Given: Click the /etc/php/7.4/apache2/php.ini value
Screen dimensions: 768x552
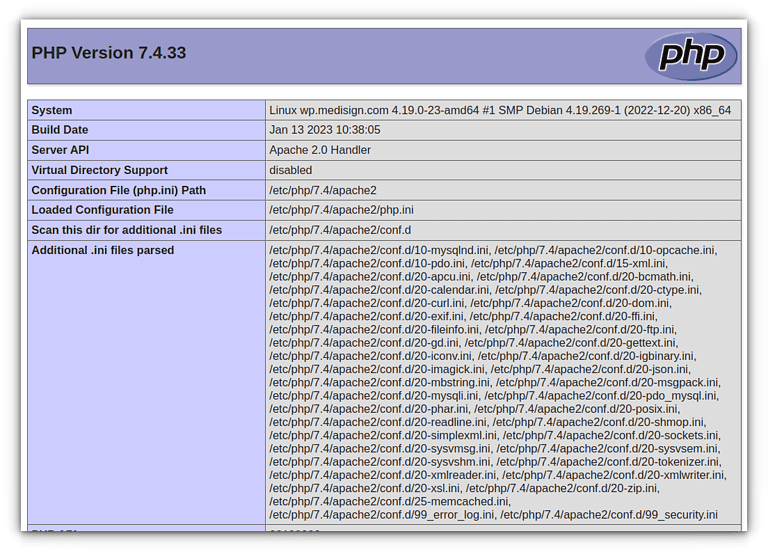Looking at the screenshot, I should 341,210.
